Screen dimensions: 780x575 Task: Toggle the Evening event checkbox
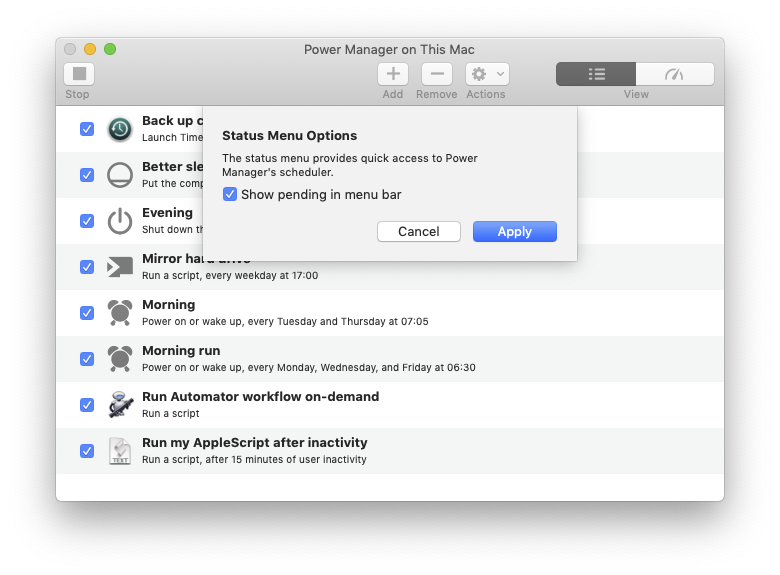pyautogui.click(x=87, y=221)
